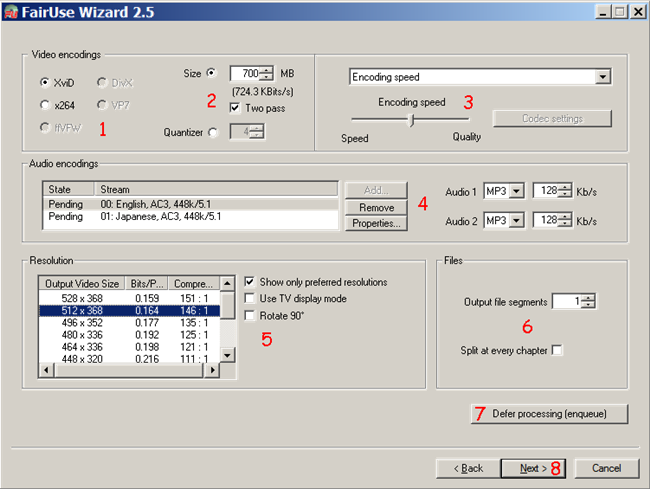
Task: Minimize the FairUse Wizard window
Action: (x=603, y=12)
